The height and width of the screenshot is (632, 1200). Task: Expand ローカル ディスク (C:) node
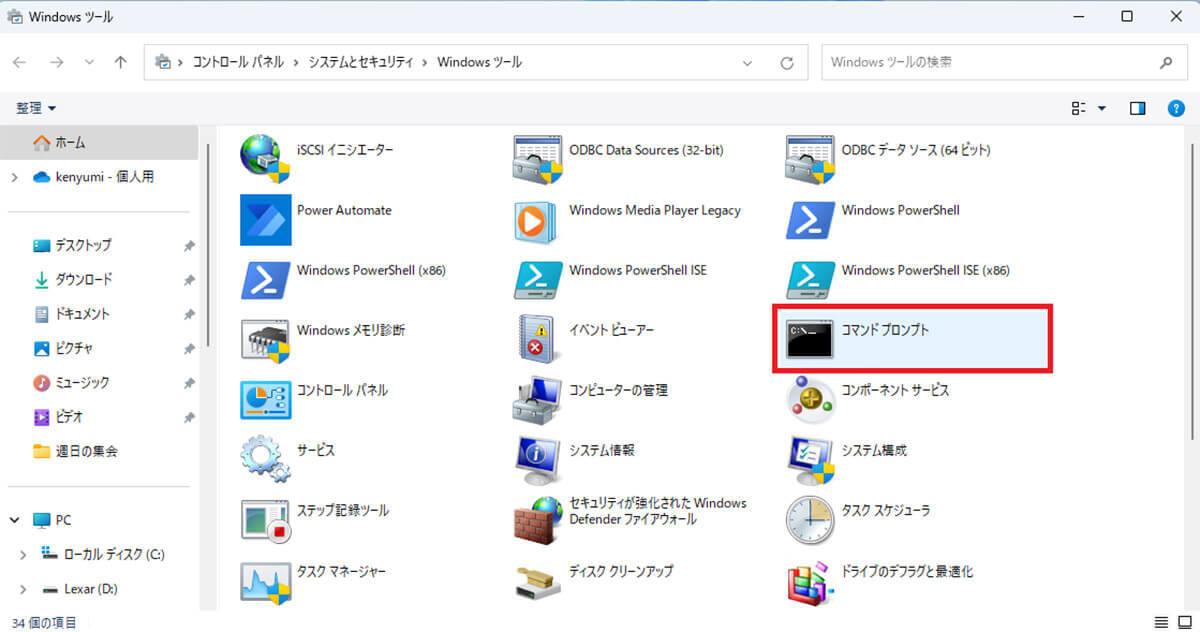click(23, 554)
